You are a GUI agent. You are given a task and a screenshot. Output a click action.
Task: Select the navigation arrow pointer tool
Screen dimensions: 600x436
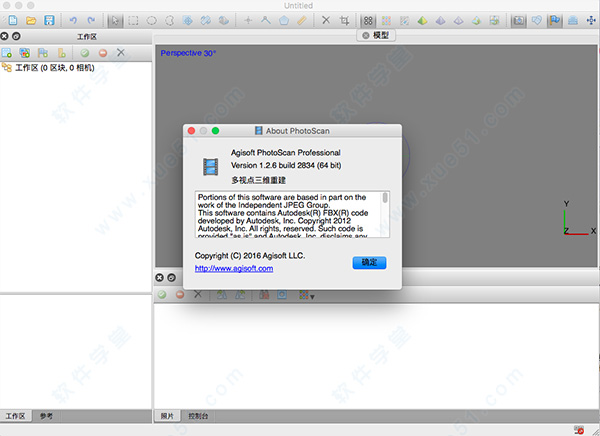point(115,20)
